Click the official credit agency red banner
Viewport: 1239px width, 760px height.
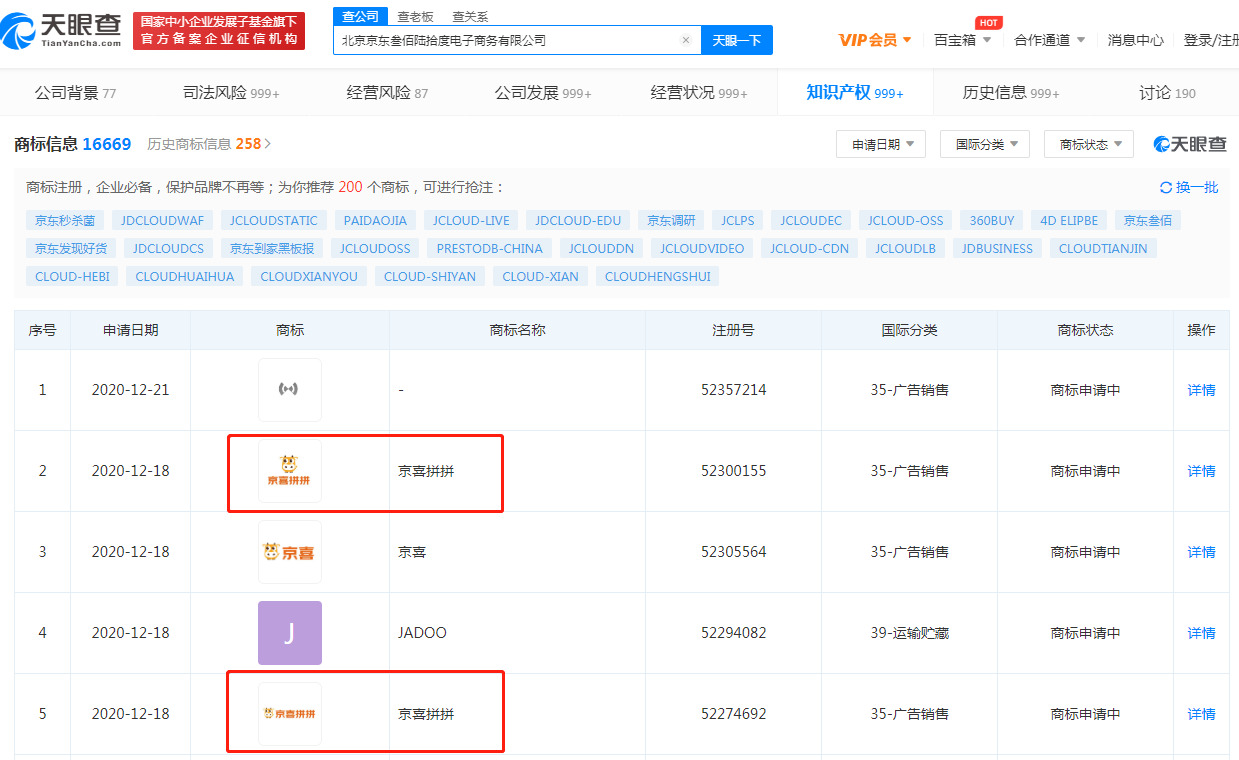tap(219, 31)
